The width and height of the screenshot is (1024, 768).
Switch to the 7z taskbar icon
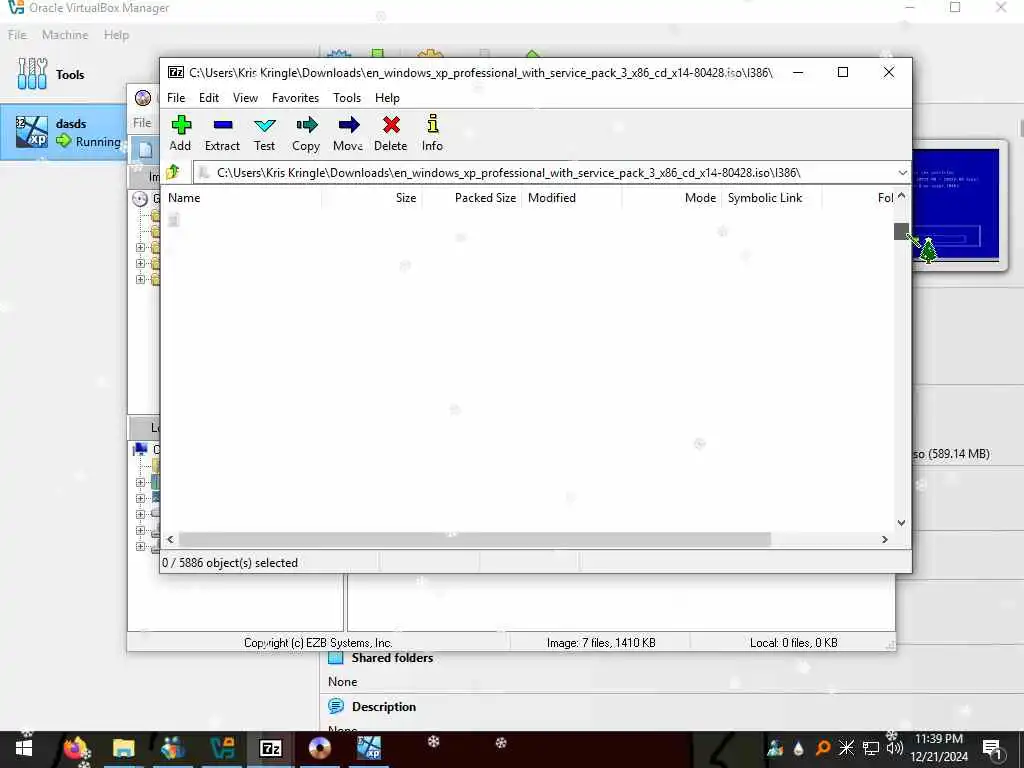[270, 748]
